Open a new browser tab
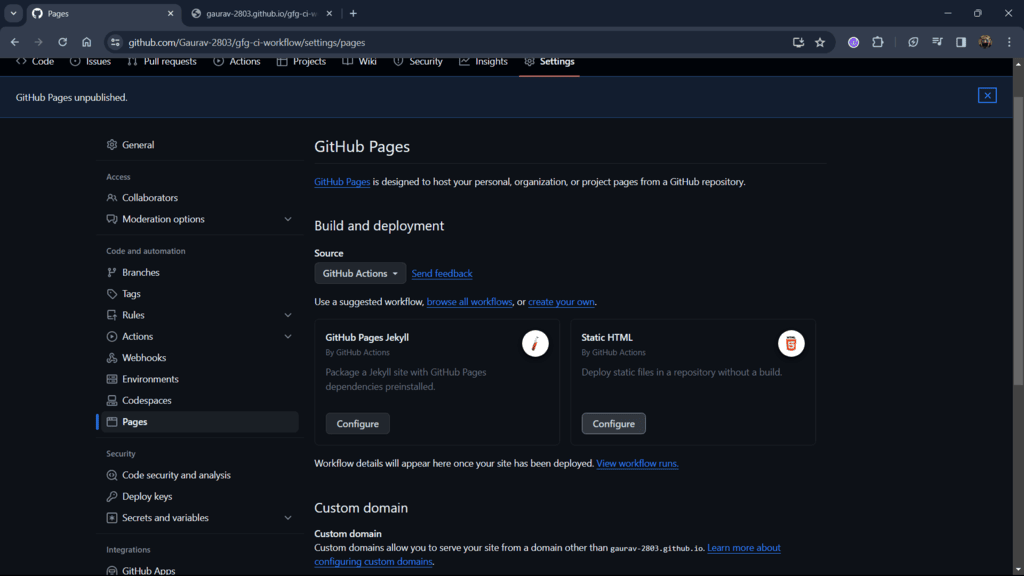Screen dimensions: 1024x576 point(353,13)
